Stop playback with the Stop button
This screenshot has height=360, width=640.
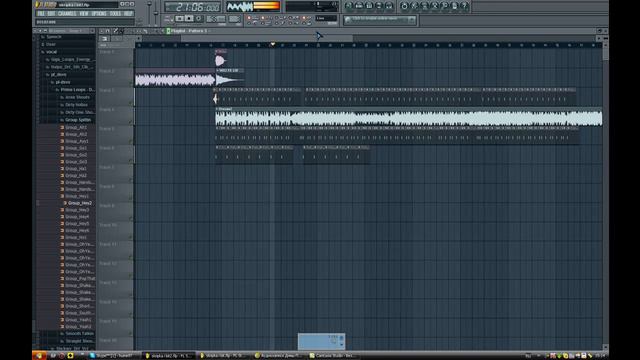pyautogui.click(x=189, y=18)
